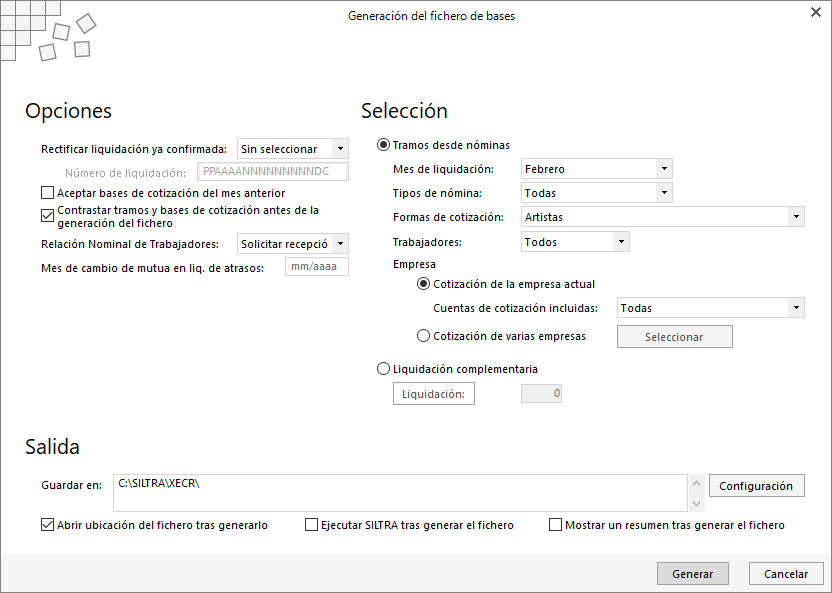Open the Mes de liquidación dropdown showing Febrero
The height and width of the screenshot is (593, 832).
click(596, 169)
